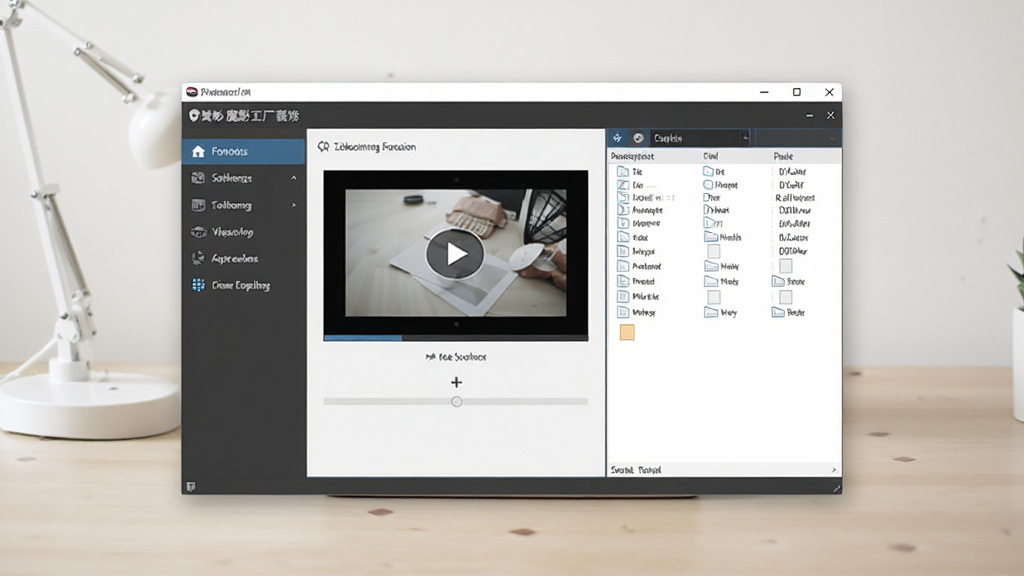Expand the sidebar submenu using the right arrow

pos(294,205)
